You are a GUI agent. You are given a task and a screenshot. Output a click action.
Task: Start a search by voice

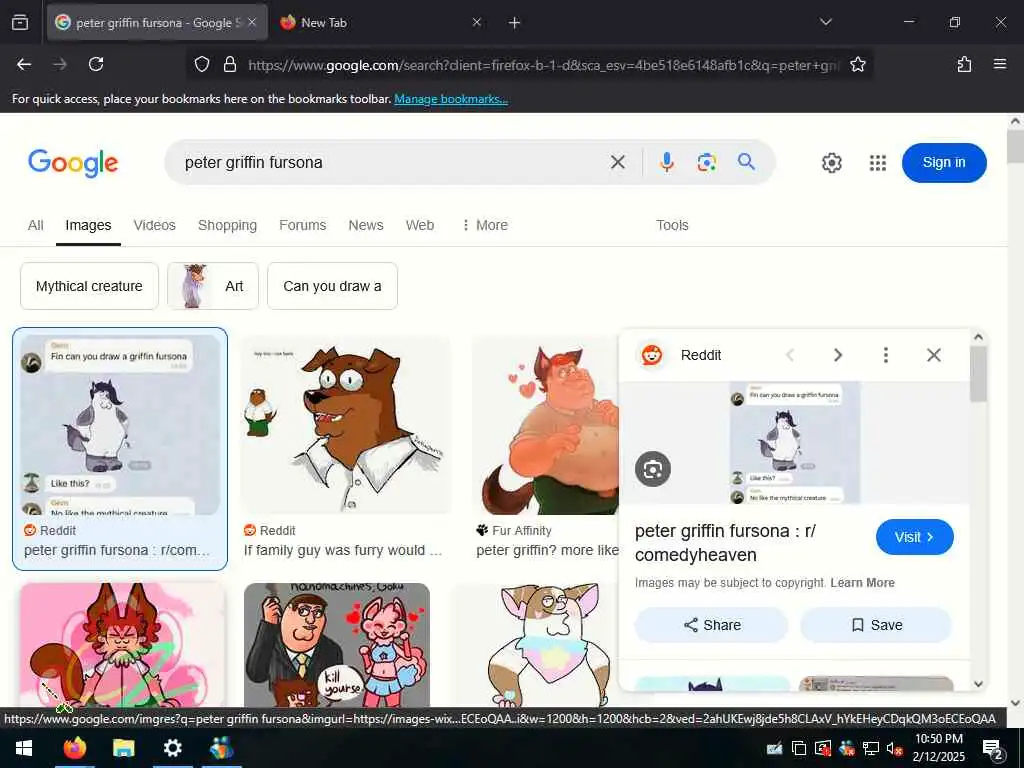tap(666, 162)
